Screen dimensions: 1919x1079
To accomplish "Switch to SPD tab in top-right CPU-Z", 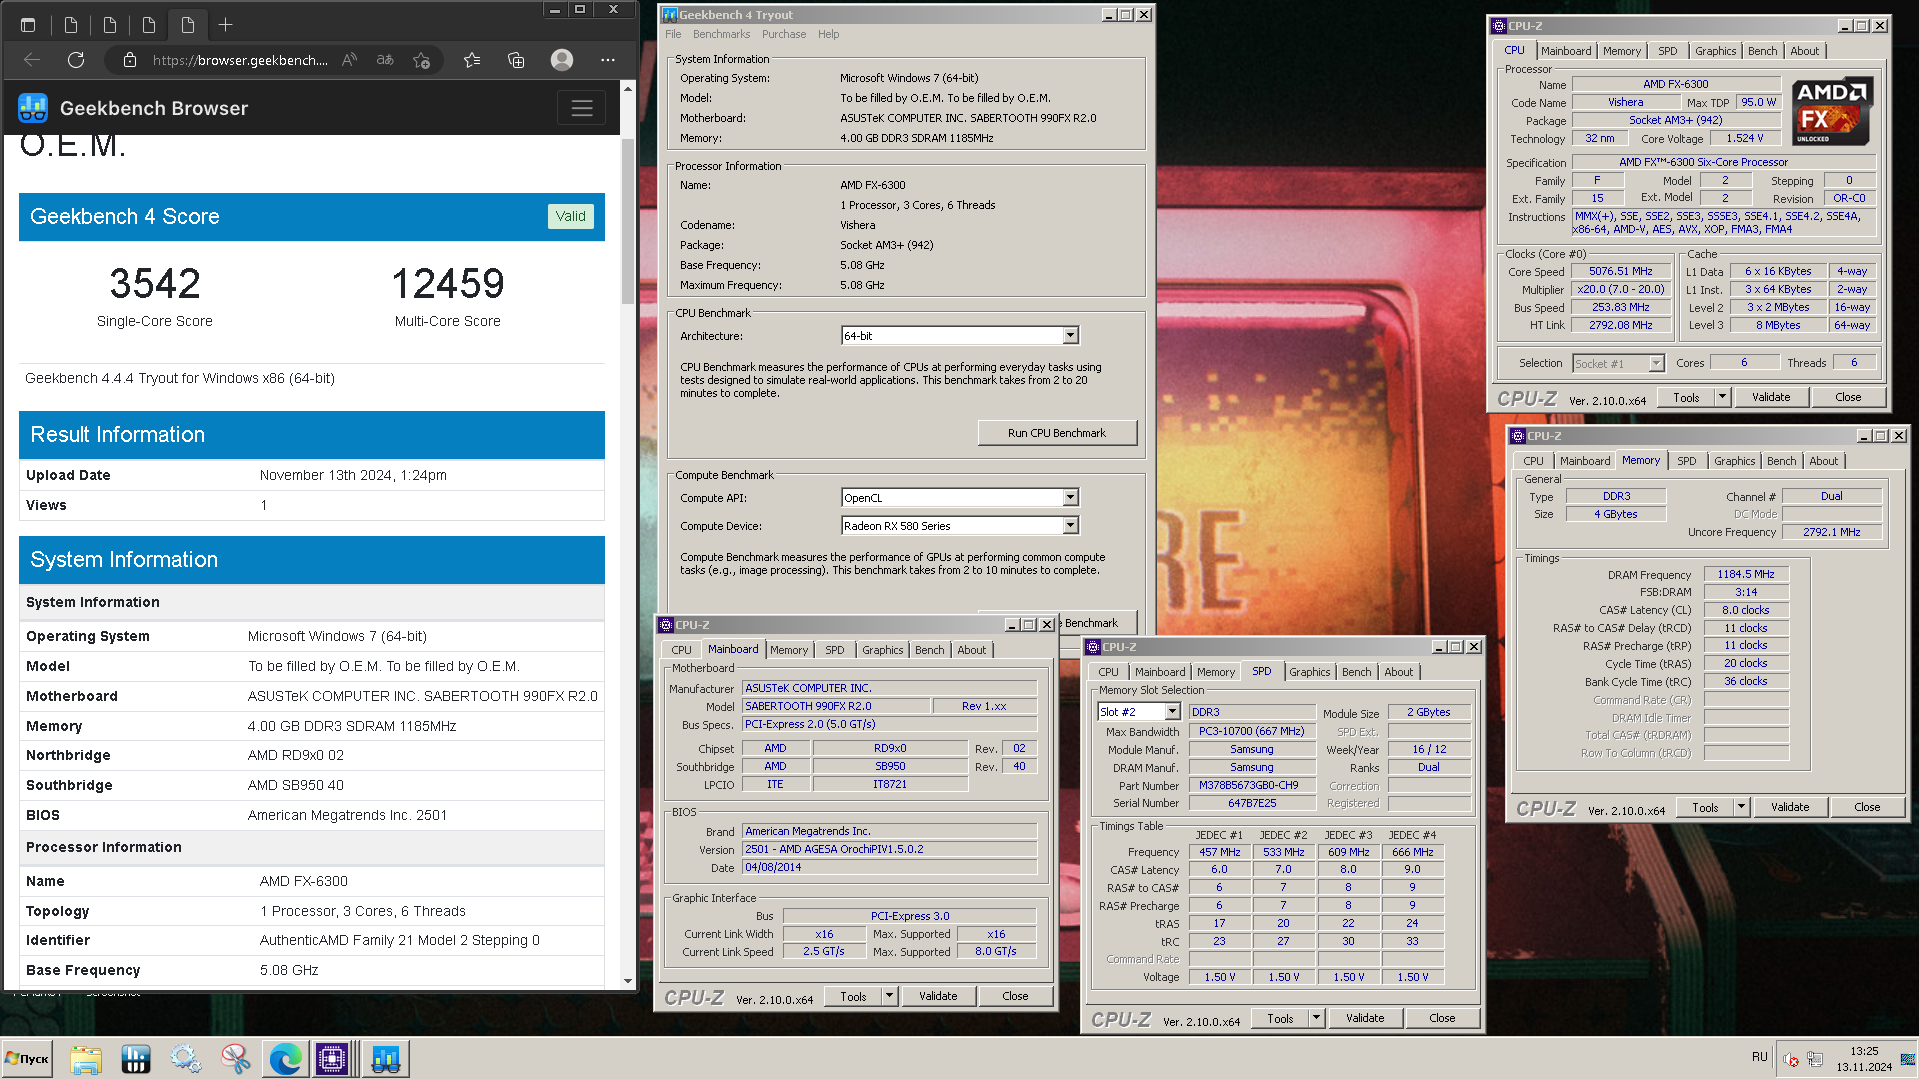I will pos(1667,51).
